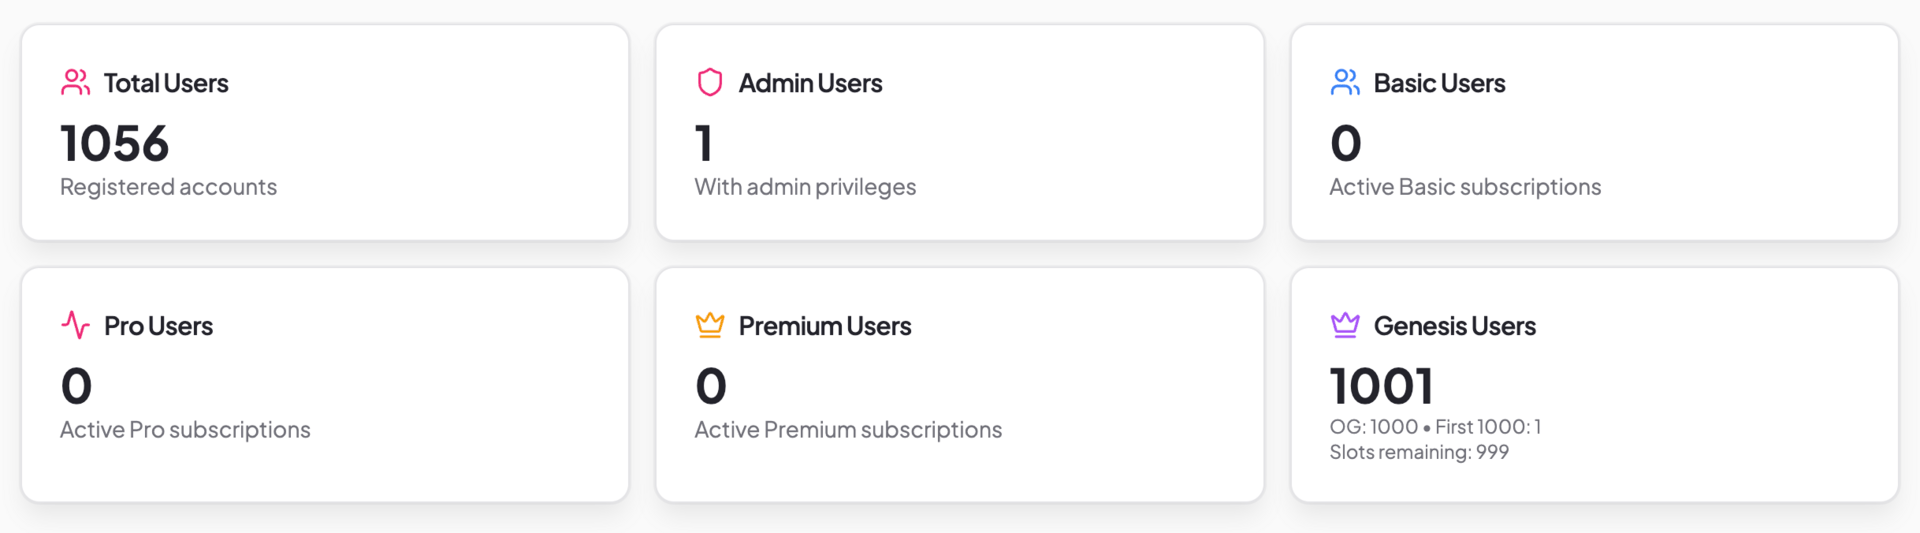The width and height of the screenshot is (1920, 533).
Task: Click the With admin privileges text
Action: click(805, 187)
